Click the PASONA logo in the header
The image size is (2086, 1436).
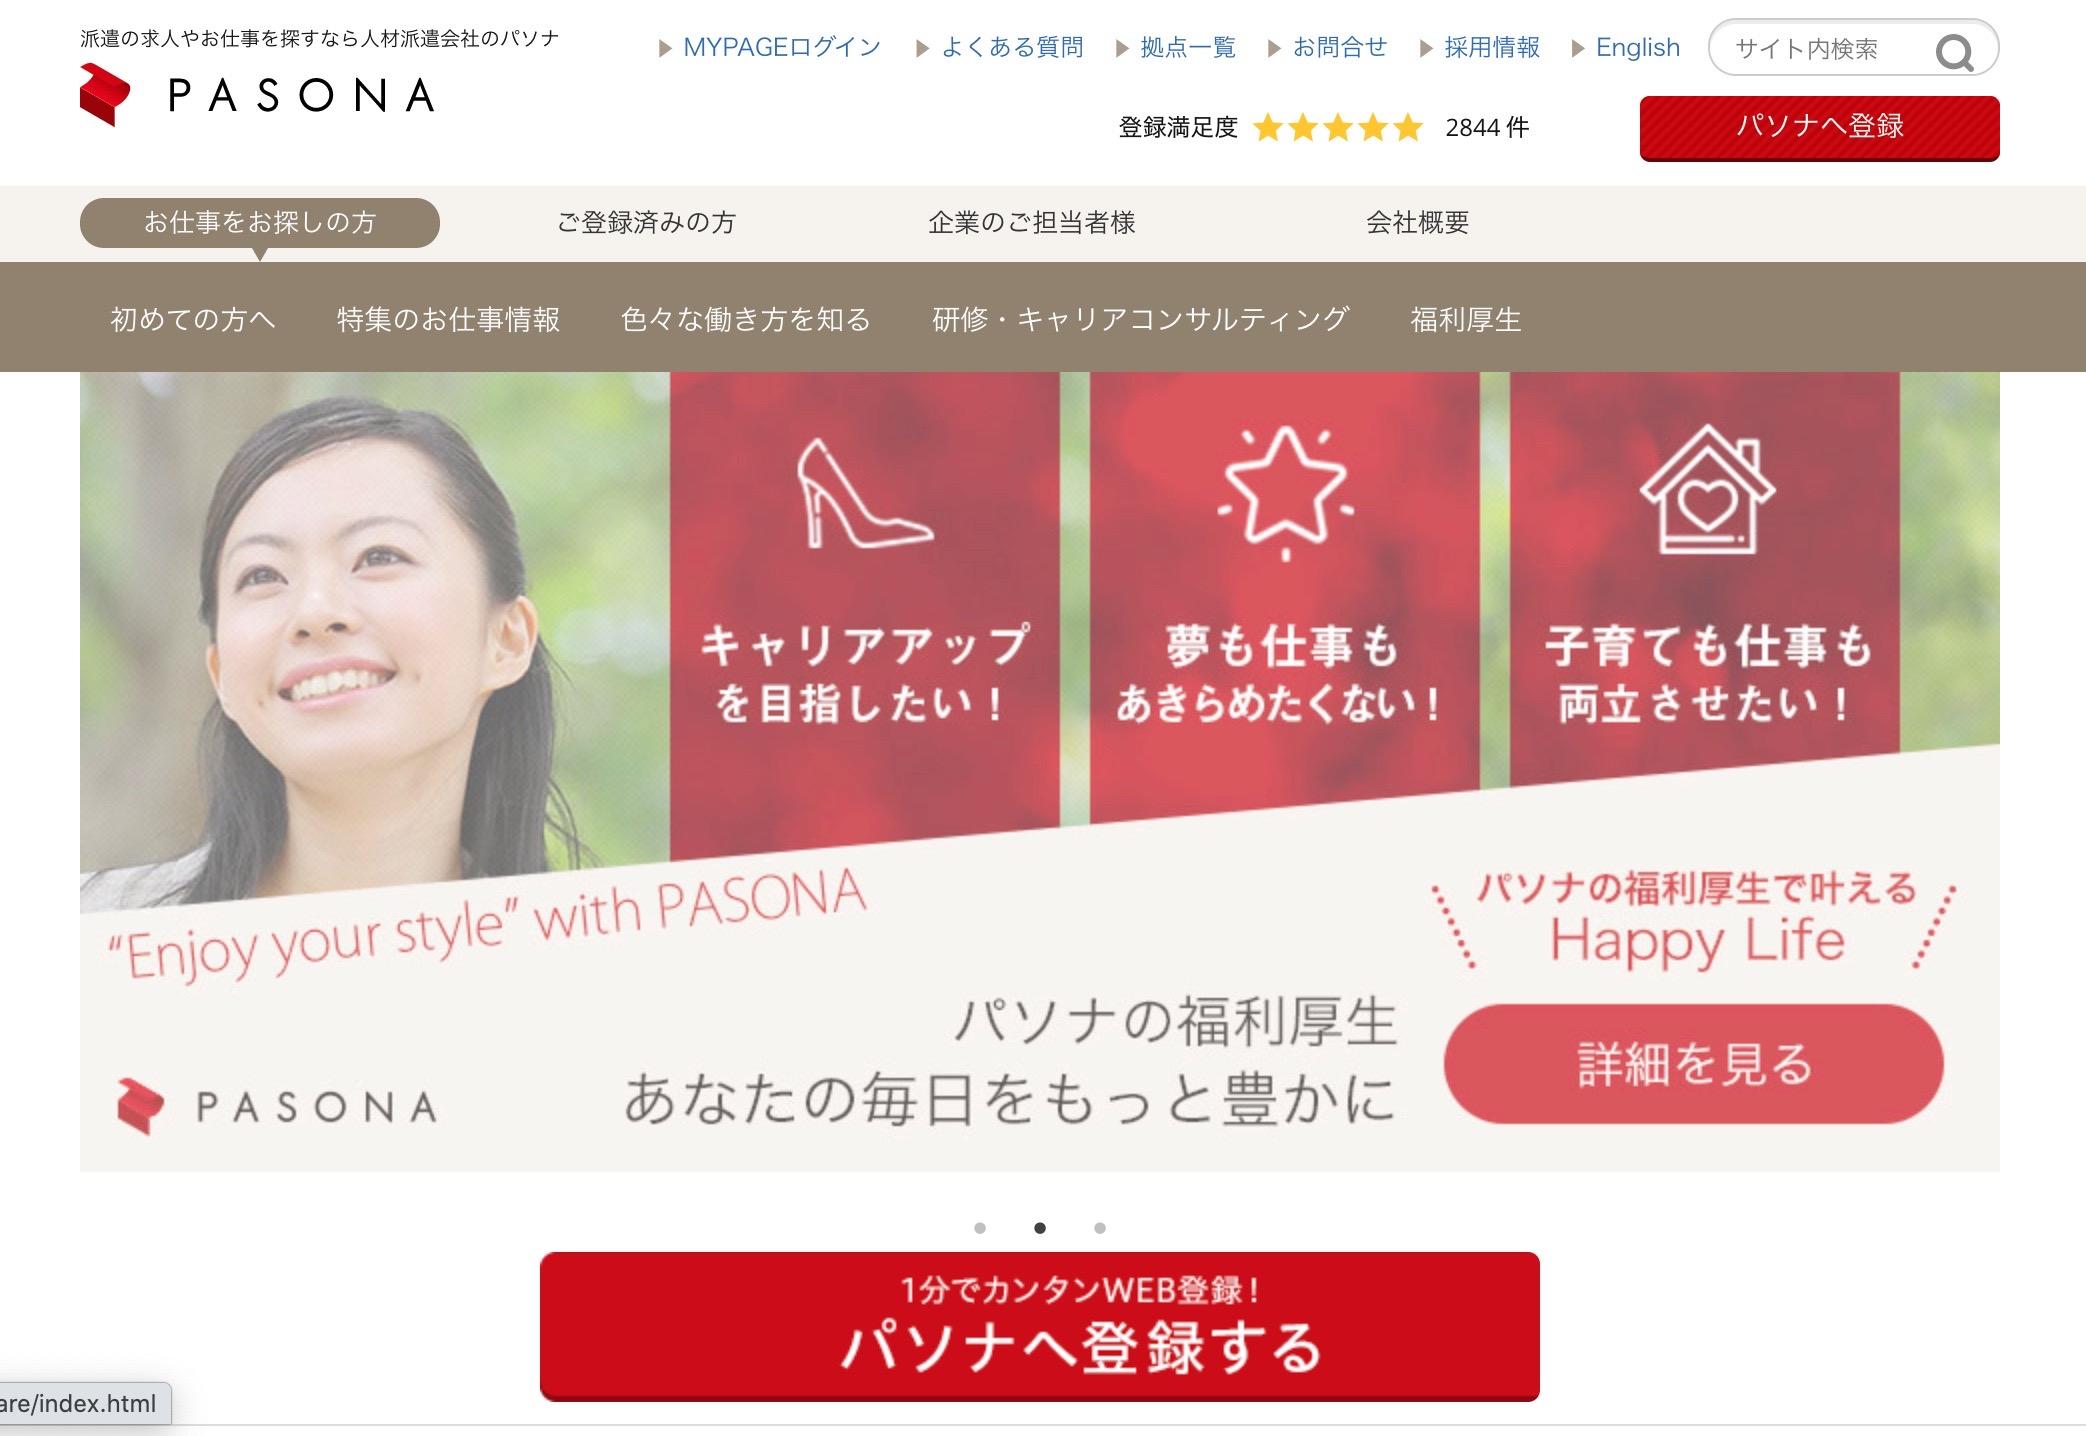tap(257, 95)
